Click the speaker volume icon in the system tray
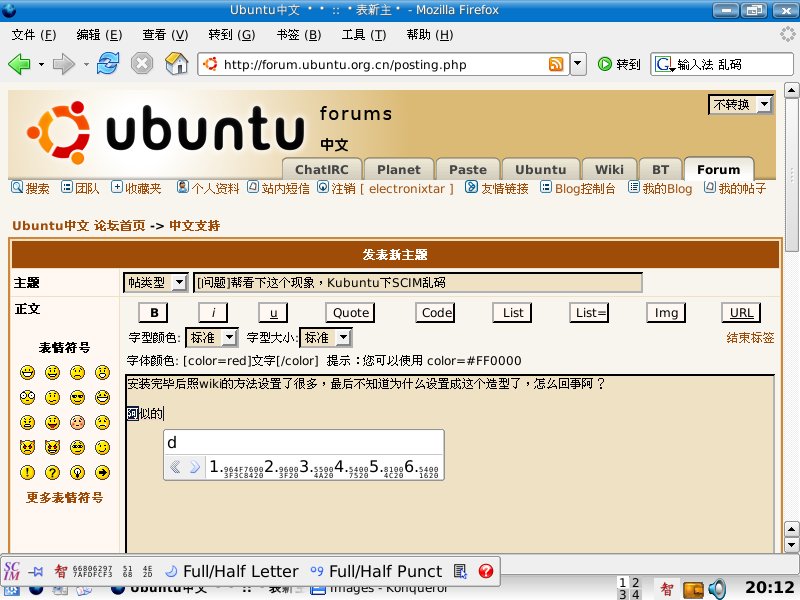The image size is (800, 600). click(x=717, y=589)
